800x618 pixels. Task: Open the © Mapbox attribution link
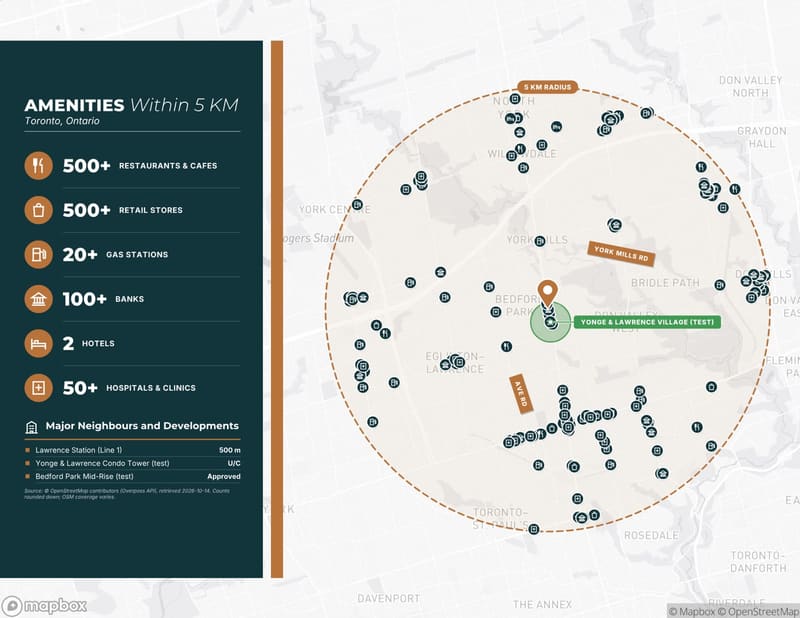click(x=691, y=611)
